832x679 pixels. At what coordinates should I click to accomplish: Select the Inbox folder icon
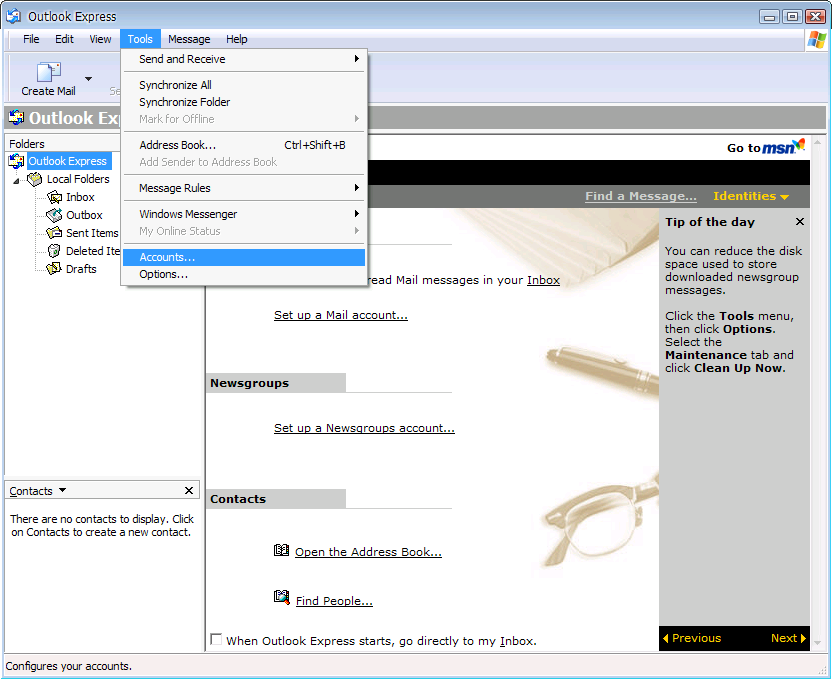click(55, 197)
